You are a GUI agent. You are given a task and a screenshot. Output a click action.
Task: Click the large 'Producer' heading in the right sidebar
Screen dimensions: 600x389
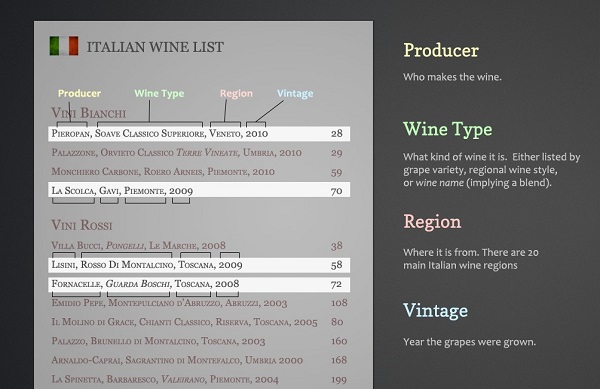pos(441,50)
